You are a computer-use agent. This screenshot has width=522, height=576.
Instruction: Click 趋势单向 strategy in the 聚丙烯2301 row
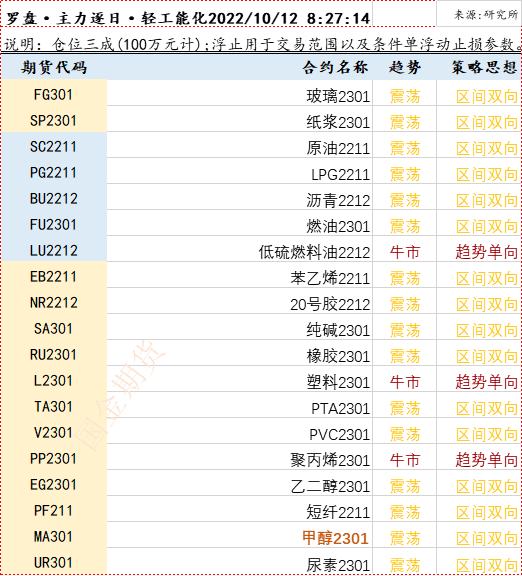[x=487, y=460]
